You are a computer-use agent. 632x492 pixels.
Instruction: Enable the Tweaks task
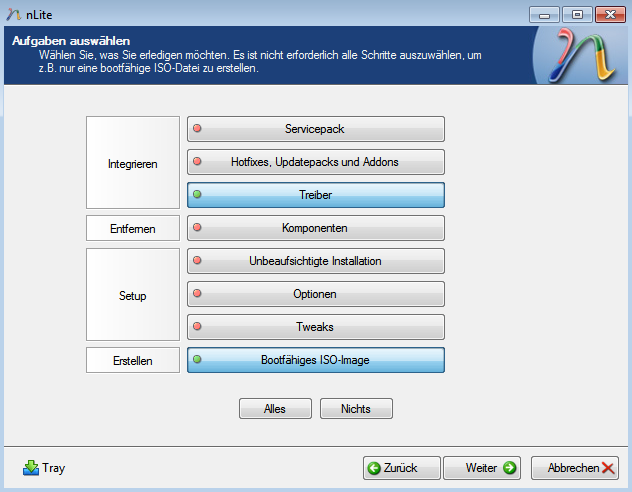coord(315,327)
